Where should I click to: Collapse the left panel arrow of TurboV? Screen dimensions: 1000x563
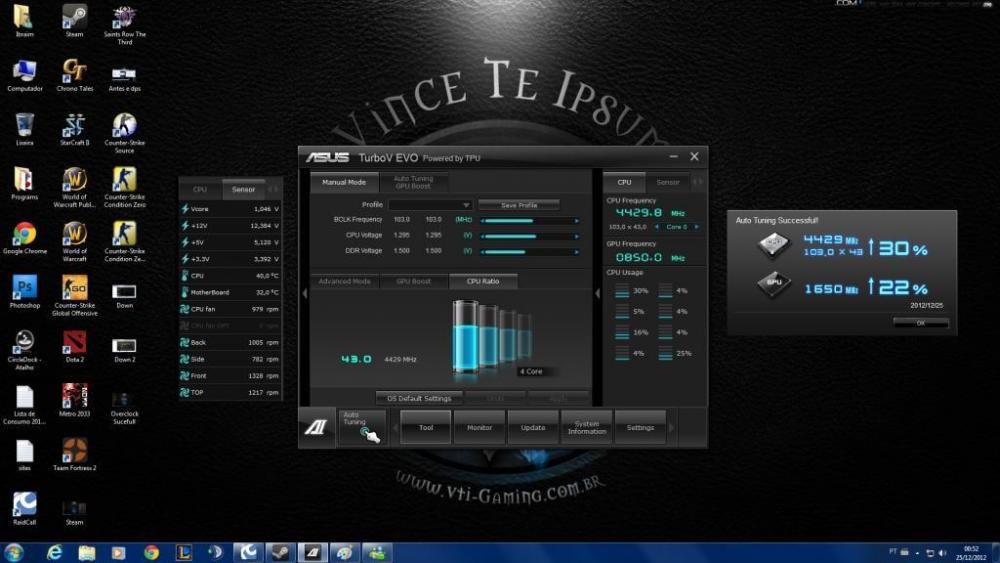[x=305, y=293]
